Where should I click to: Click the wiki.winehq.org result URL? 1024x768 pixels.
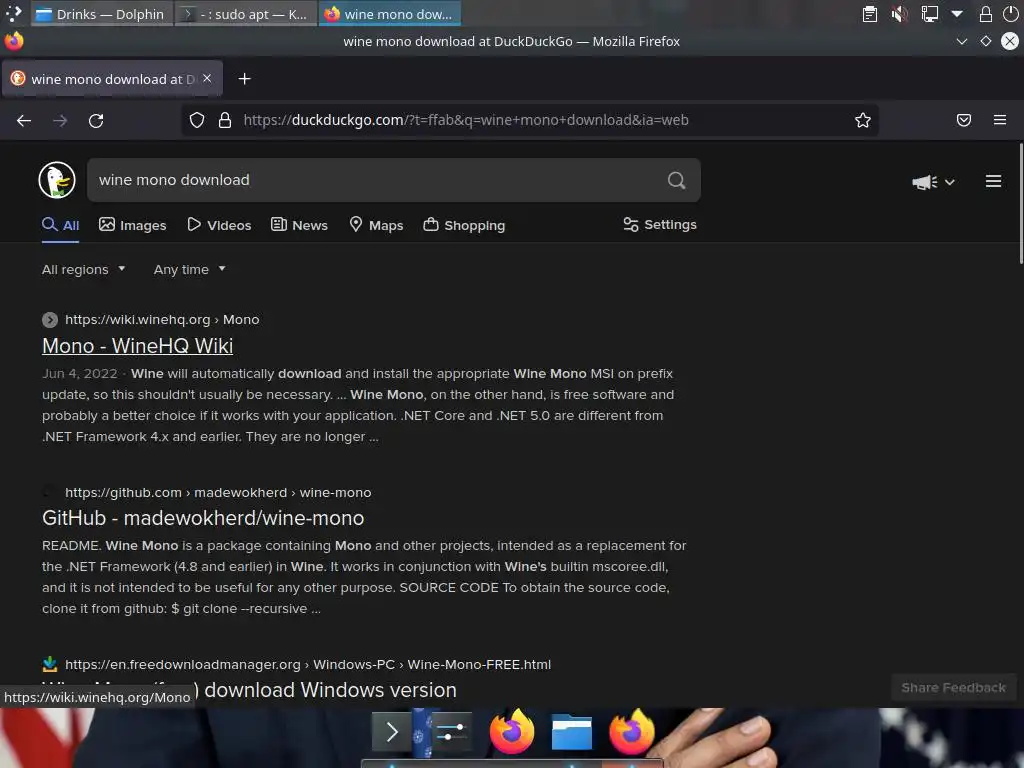click(x=162, y=319)
